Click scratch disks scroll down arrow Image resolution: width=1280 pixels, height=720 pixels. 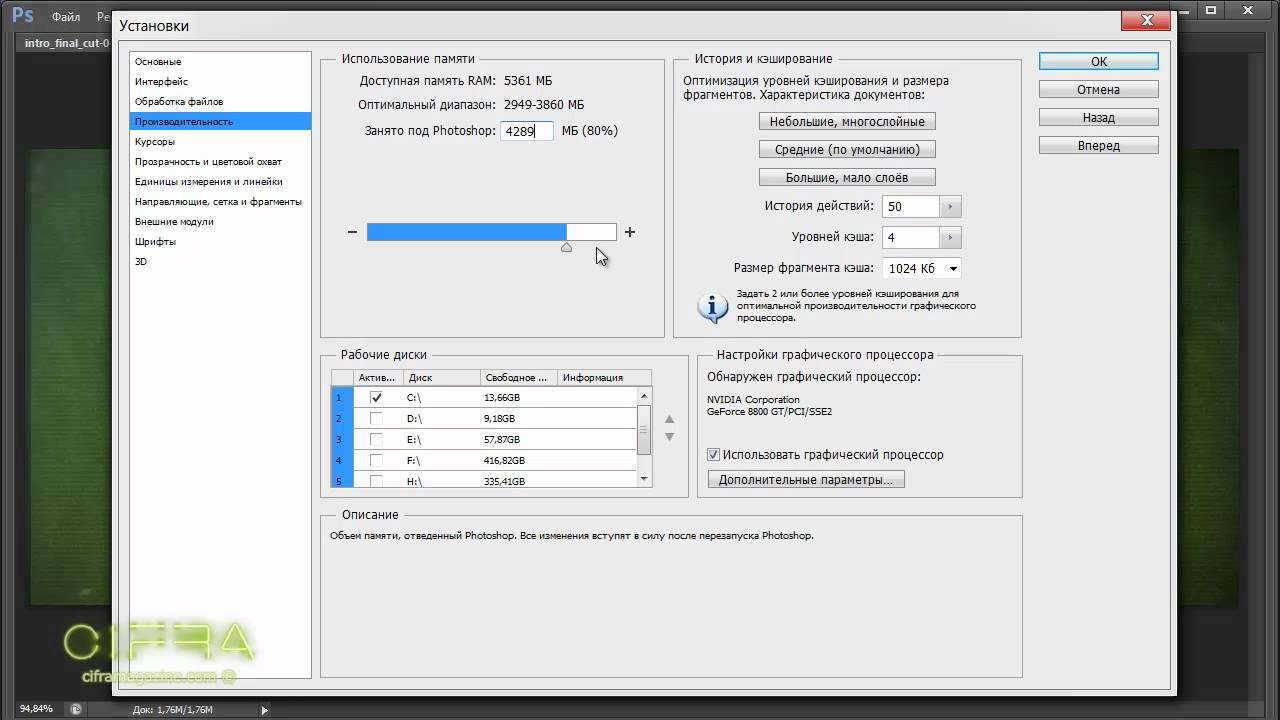(x=645, y=479)
